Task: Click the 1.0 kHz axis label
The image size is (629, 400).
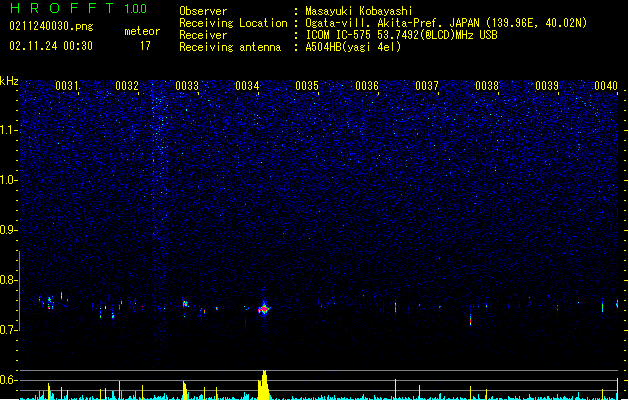Action: pyautogui.click(x=9, y=180)
